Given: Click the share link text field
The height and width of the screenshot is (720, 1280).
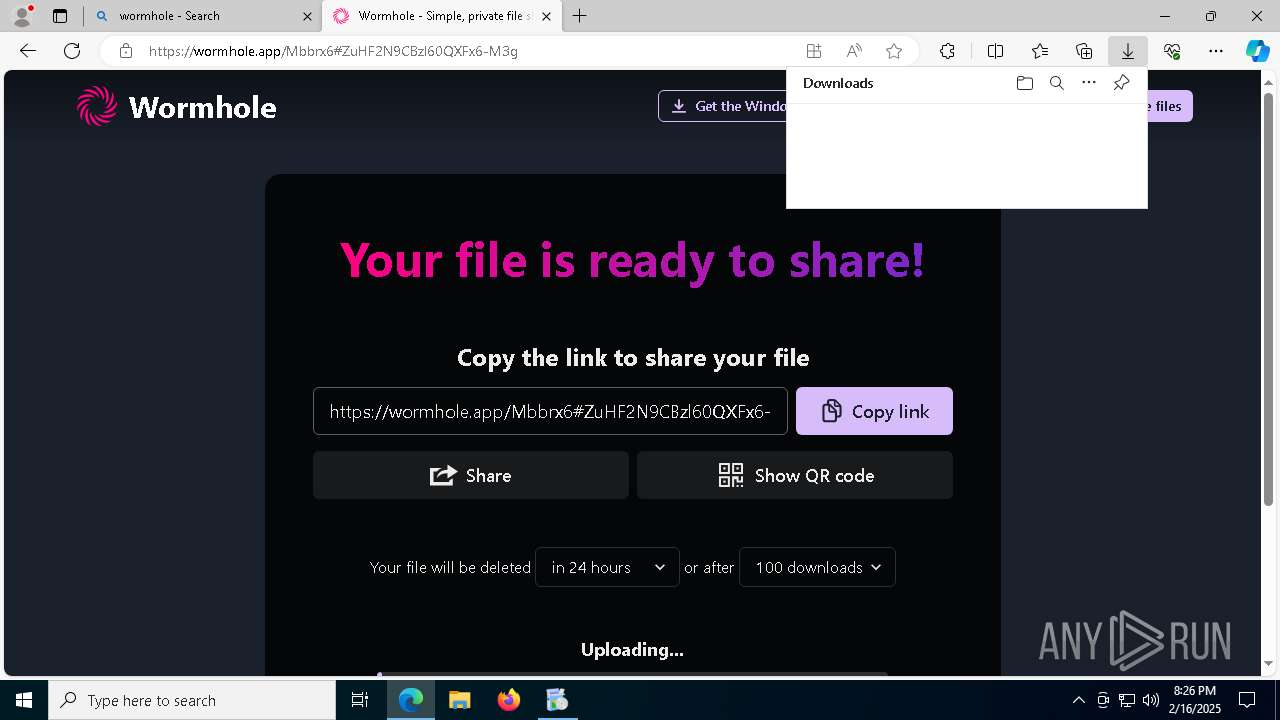Looking at the screenshot, I should pos(550,411).
